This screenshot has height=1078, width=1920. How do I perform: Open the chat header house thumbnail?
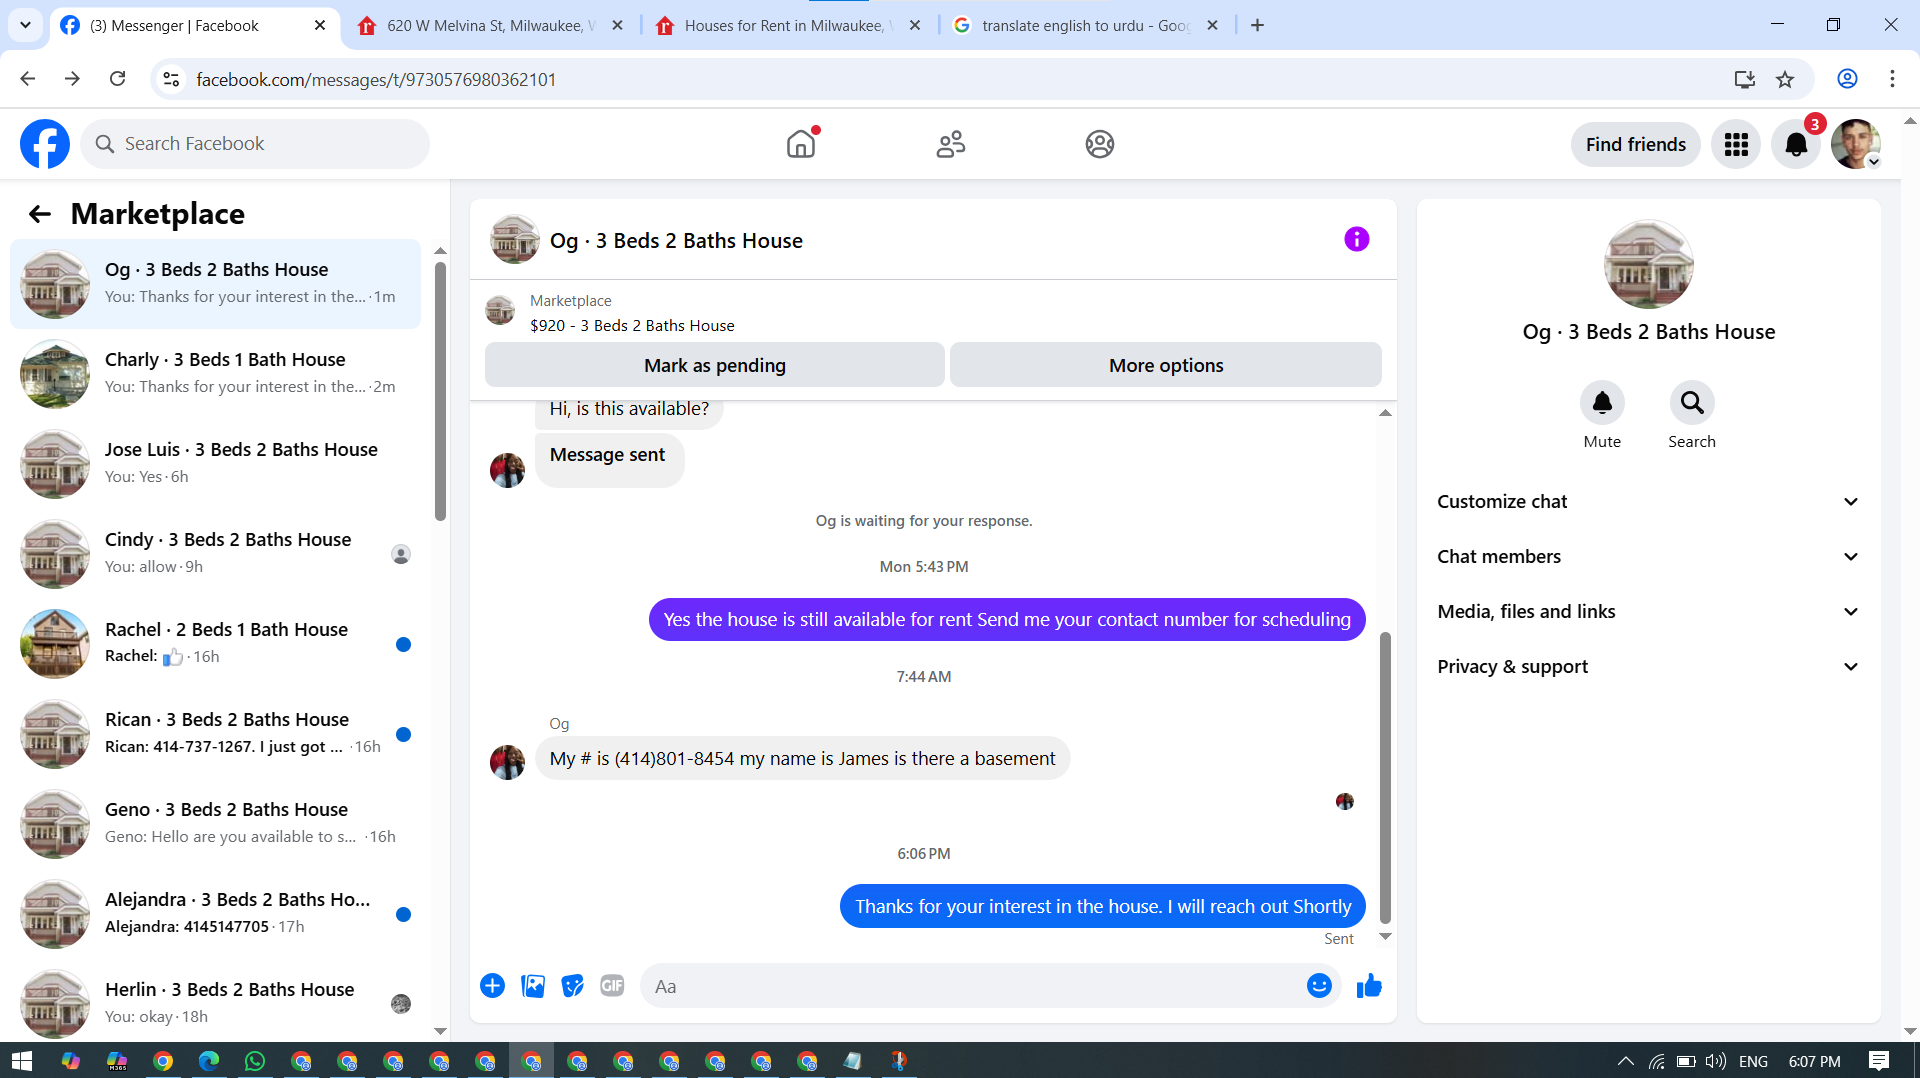[514, 240]
